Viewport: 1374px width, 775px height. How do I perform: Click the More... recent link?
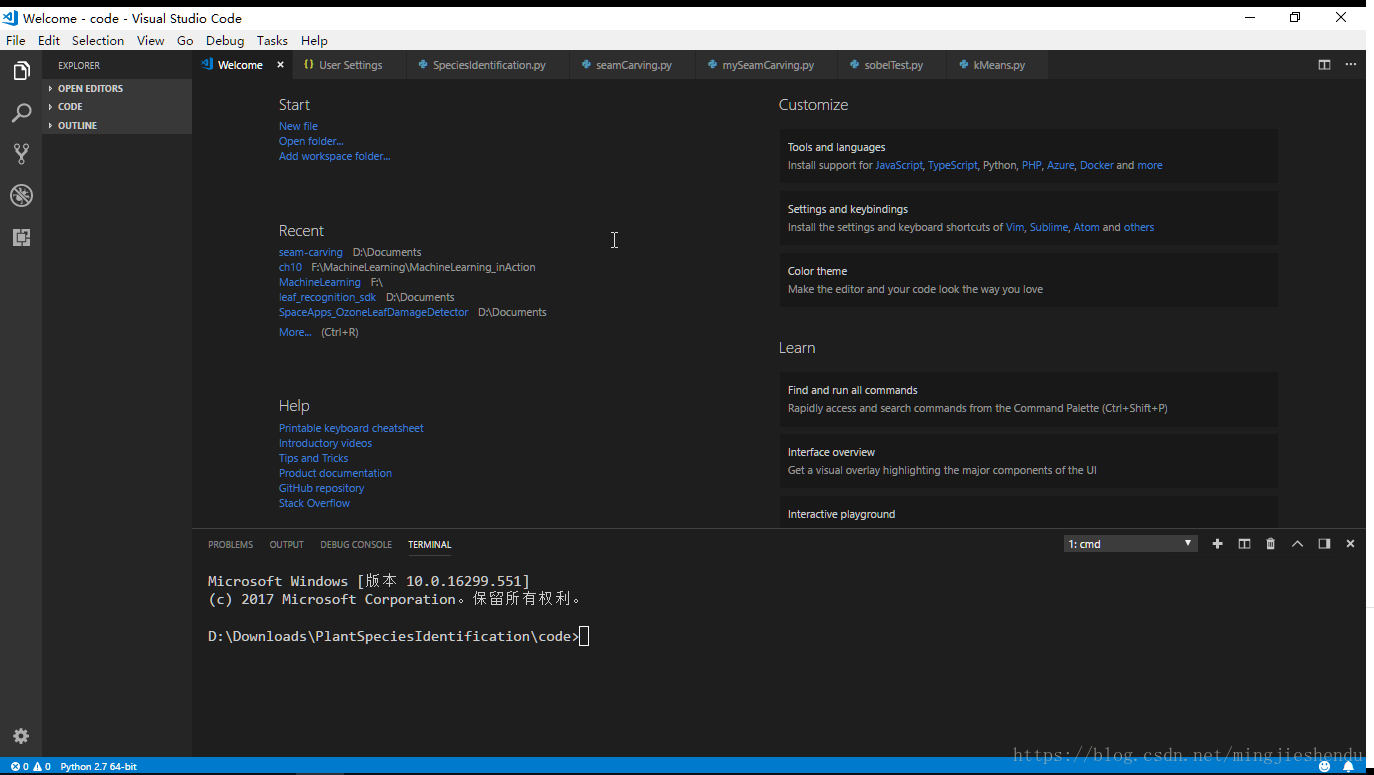(295, 332)
